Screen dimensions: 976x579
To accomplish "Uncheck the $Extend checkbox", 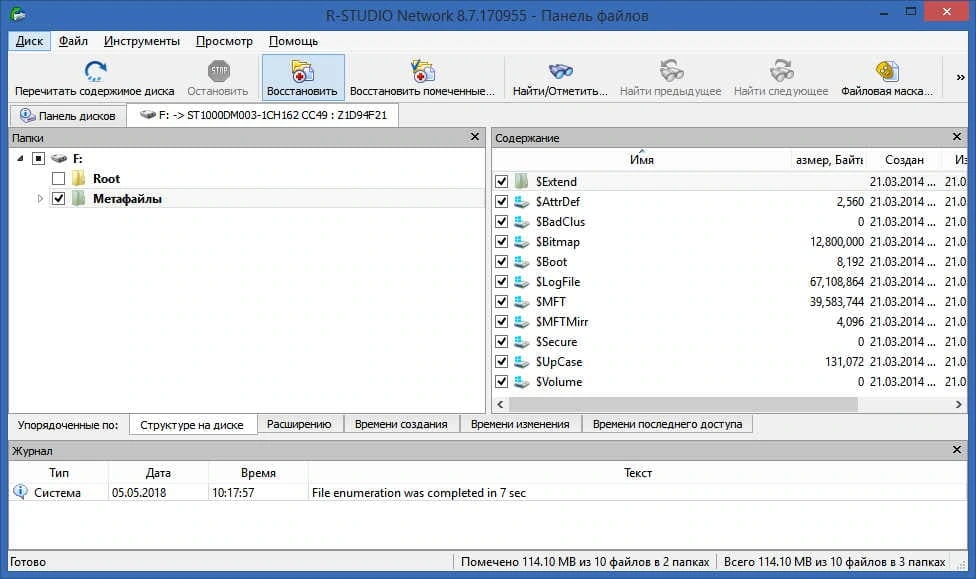I will pos(502,181).
